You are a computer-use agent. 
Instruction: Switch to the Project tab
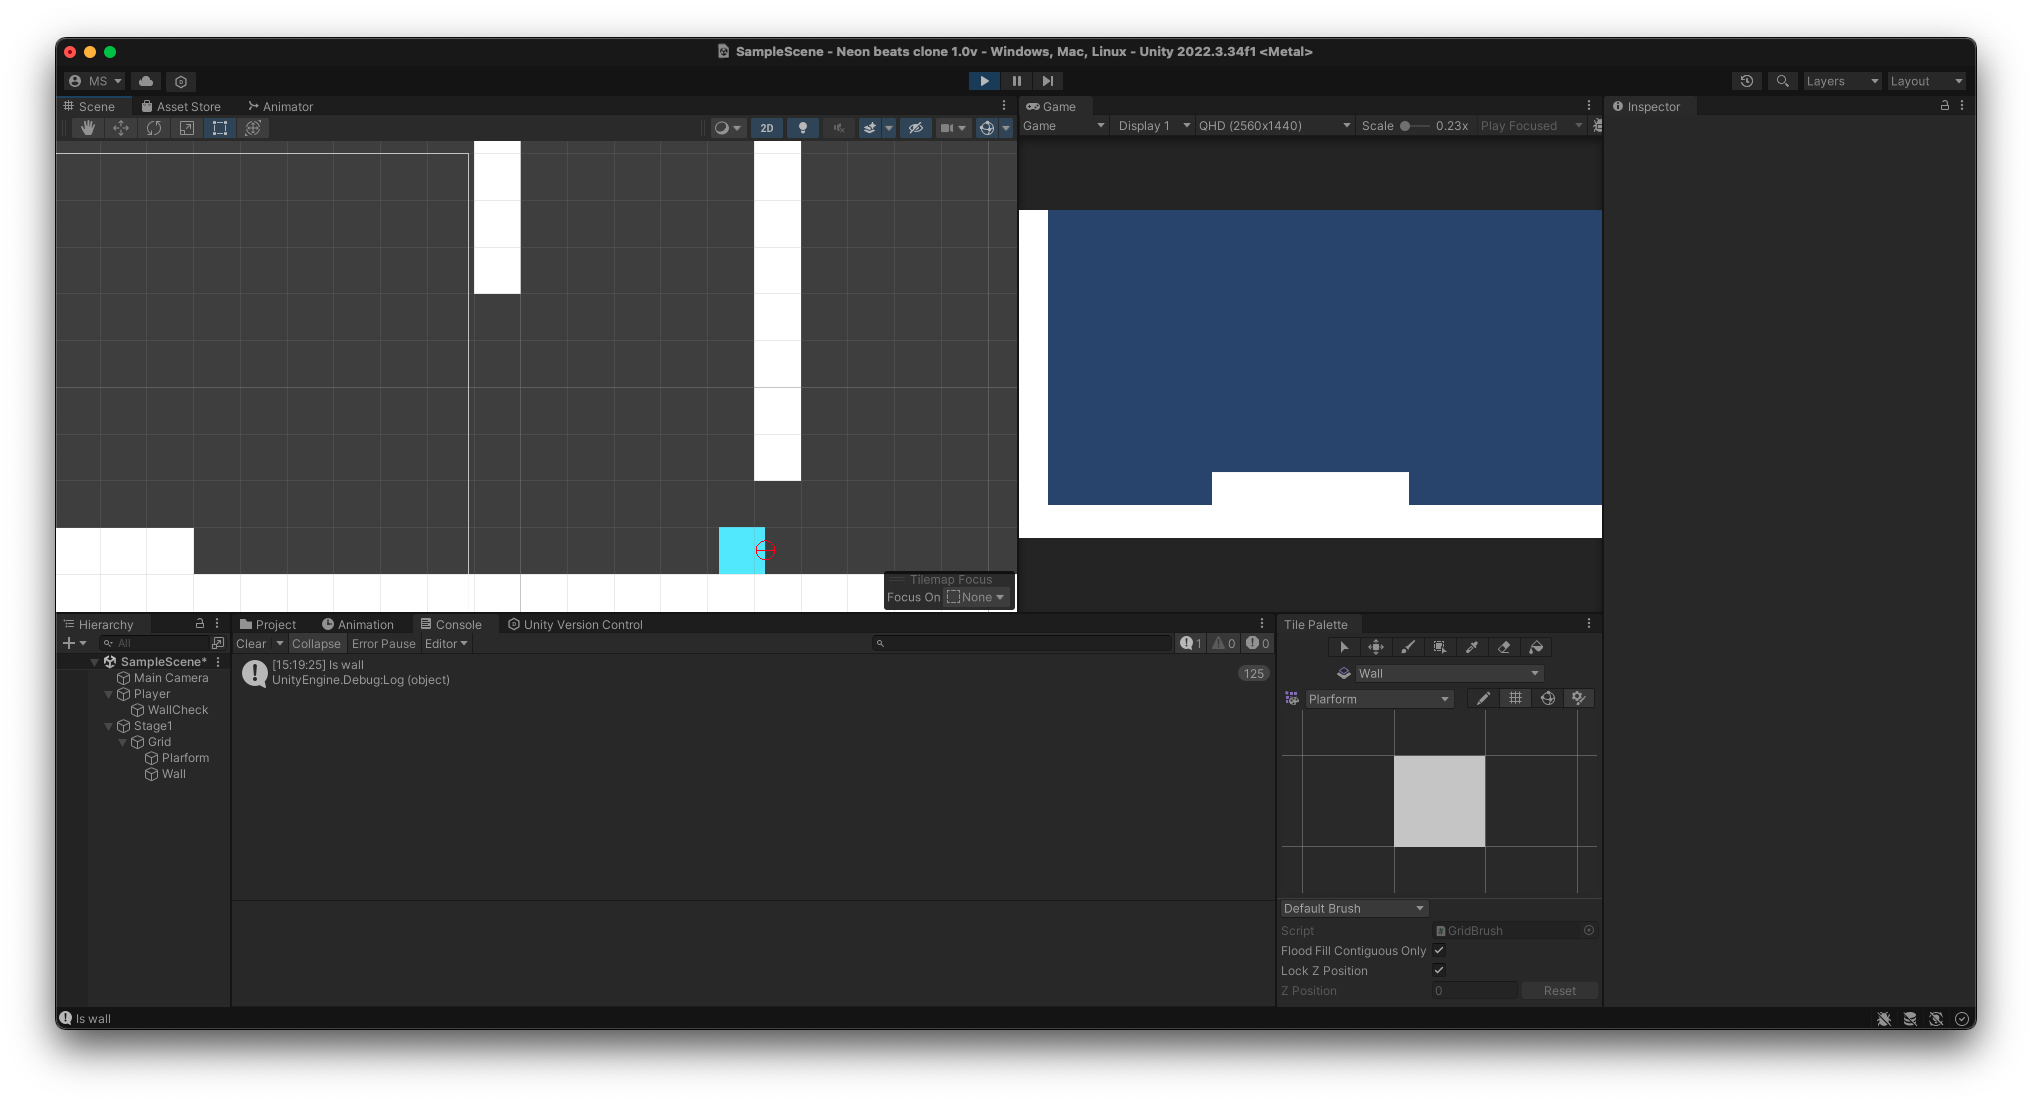click(x=268, y=624)
